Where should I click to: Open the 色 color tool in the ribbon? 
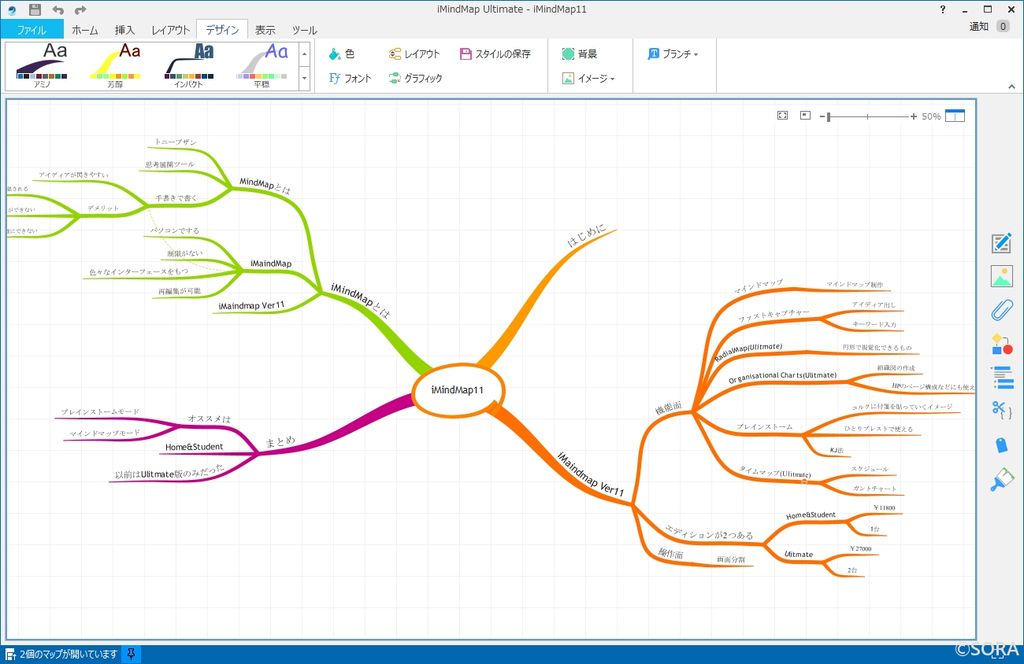(345, 53)
